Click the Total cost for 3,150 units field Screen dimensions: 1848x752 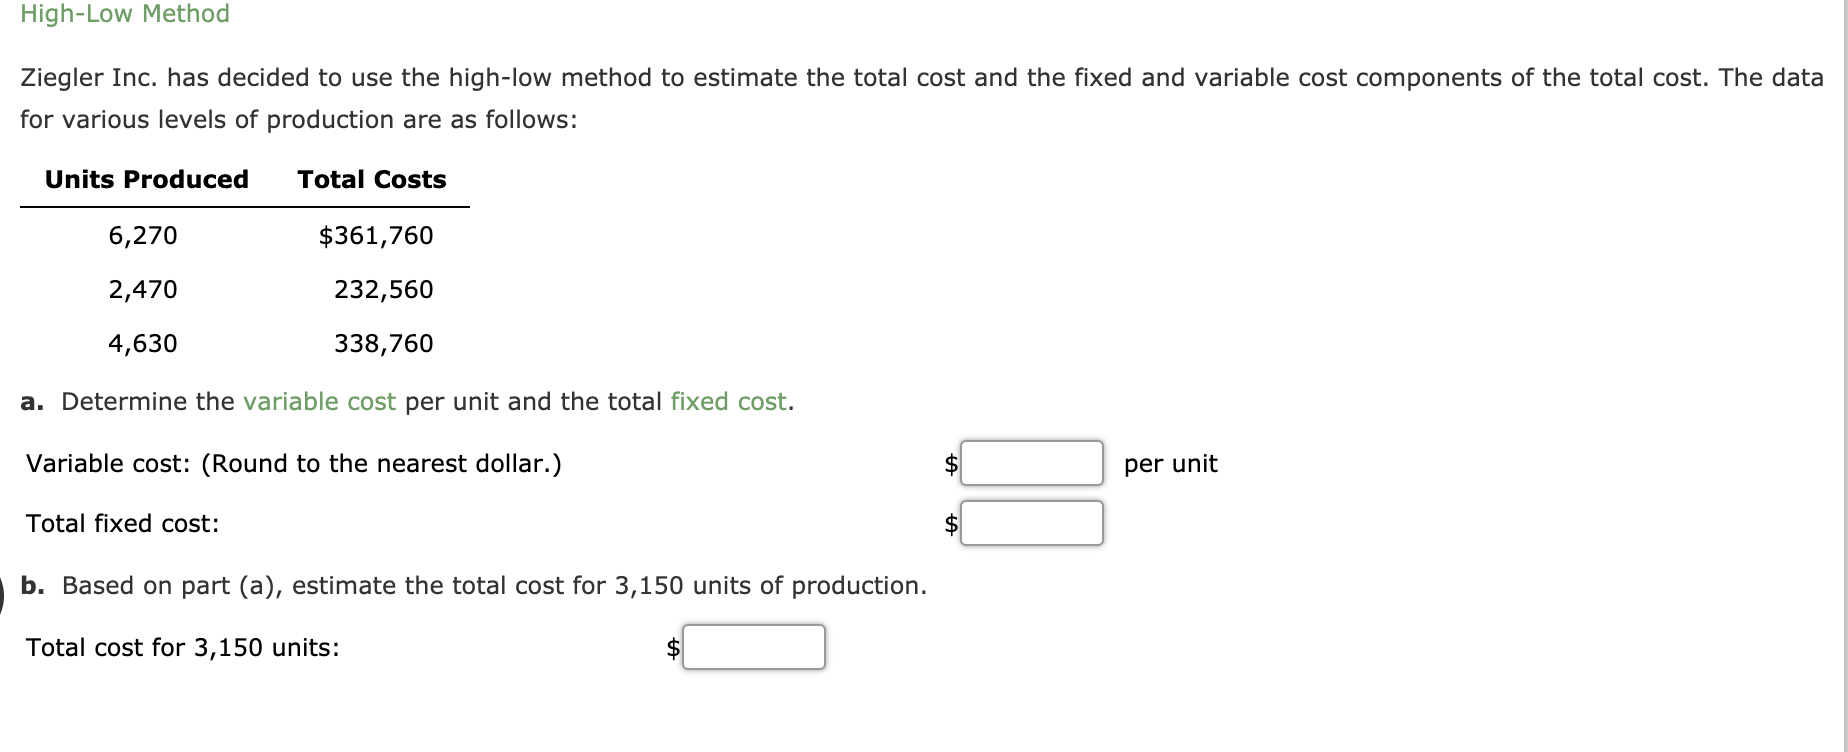click(755, 647)
